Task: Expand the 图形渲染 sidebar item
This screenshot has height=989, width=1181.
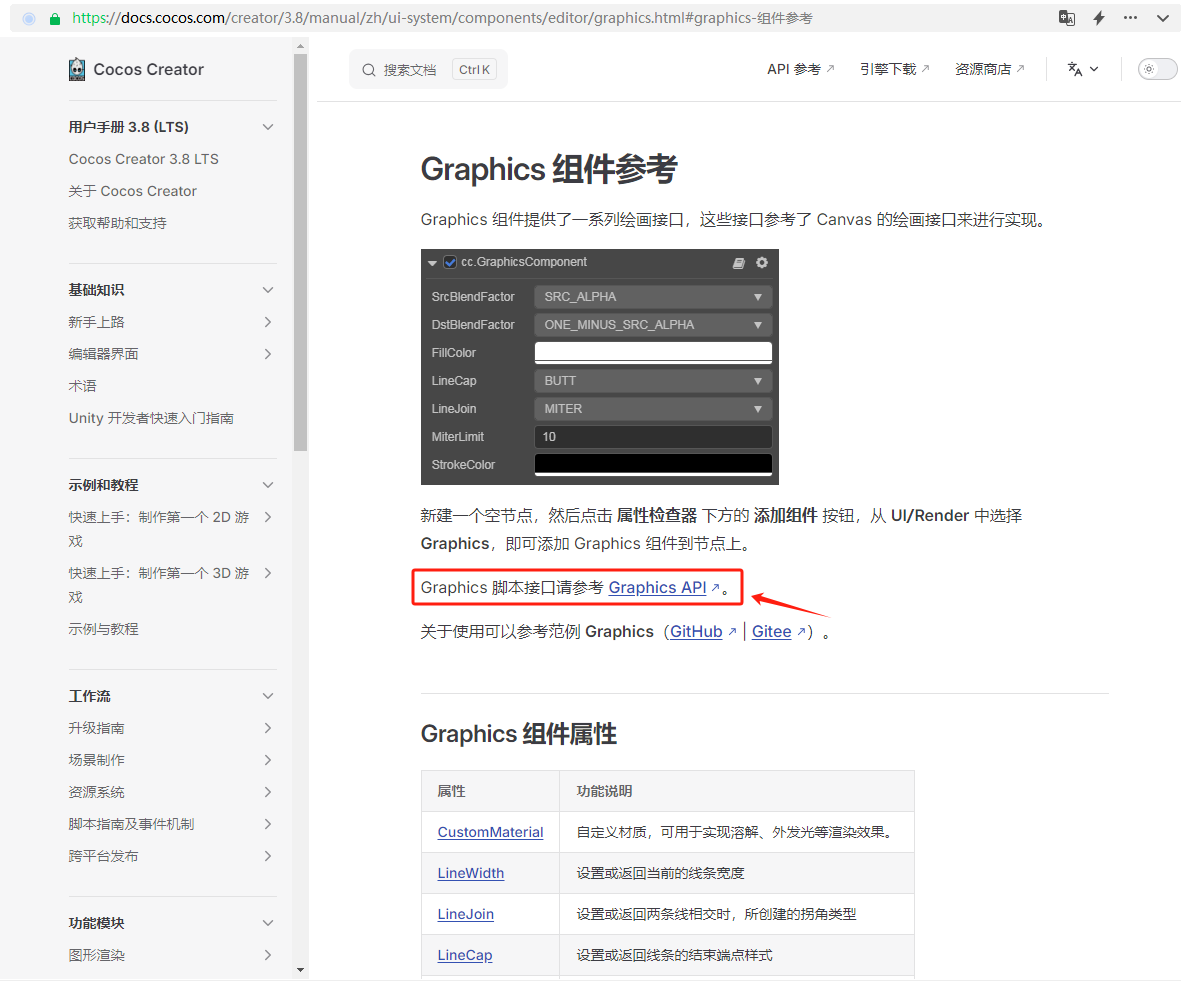Action: click(x=267, y=955)
